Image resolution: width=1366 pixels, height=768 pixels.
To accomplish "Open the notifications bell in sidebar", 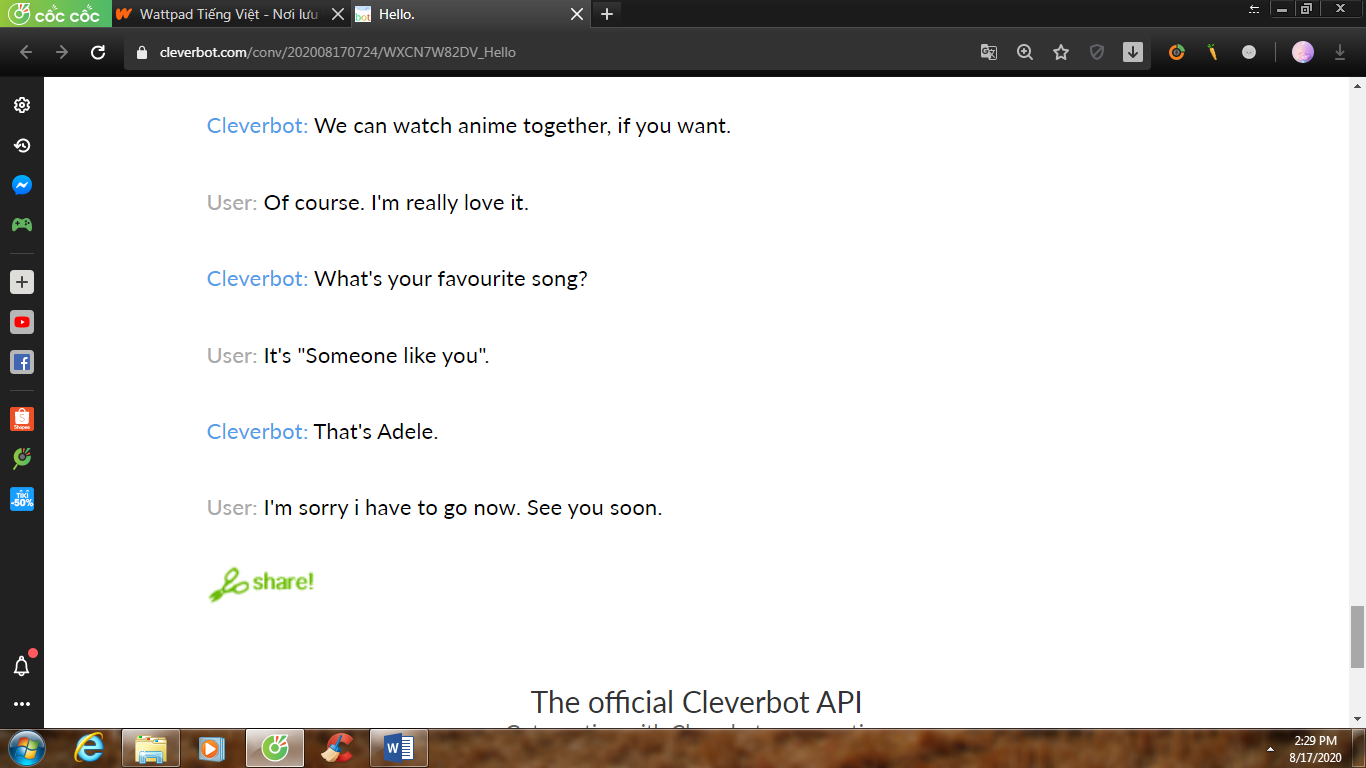I will [x=21, y=667].
